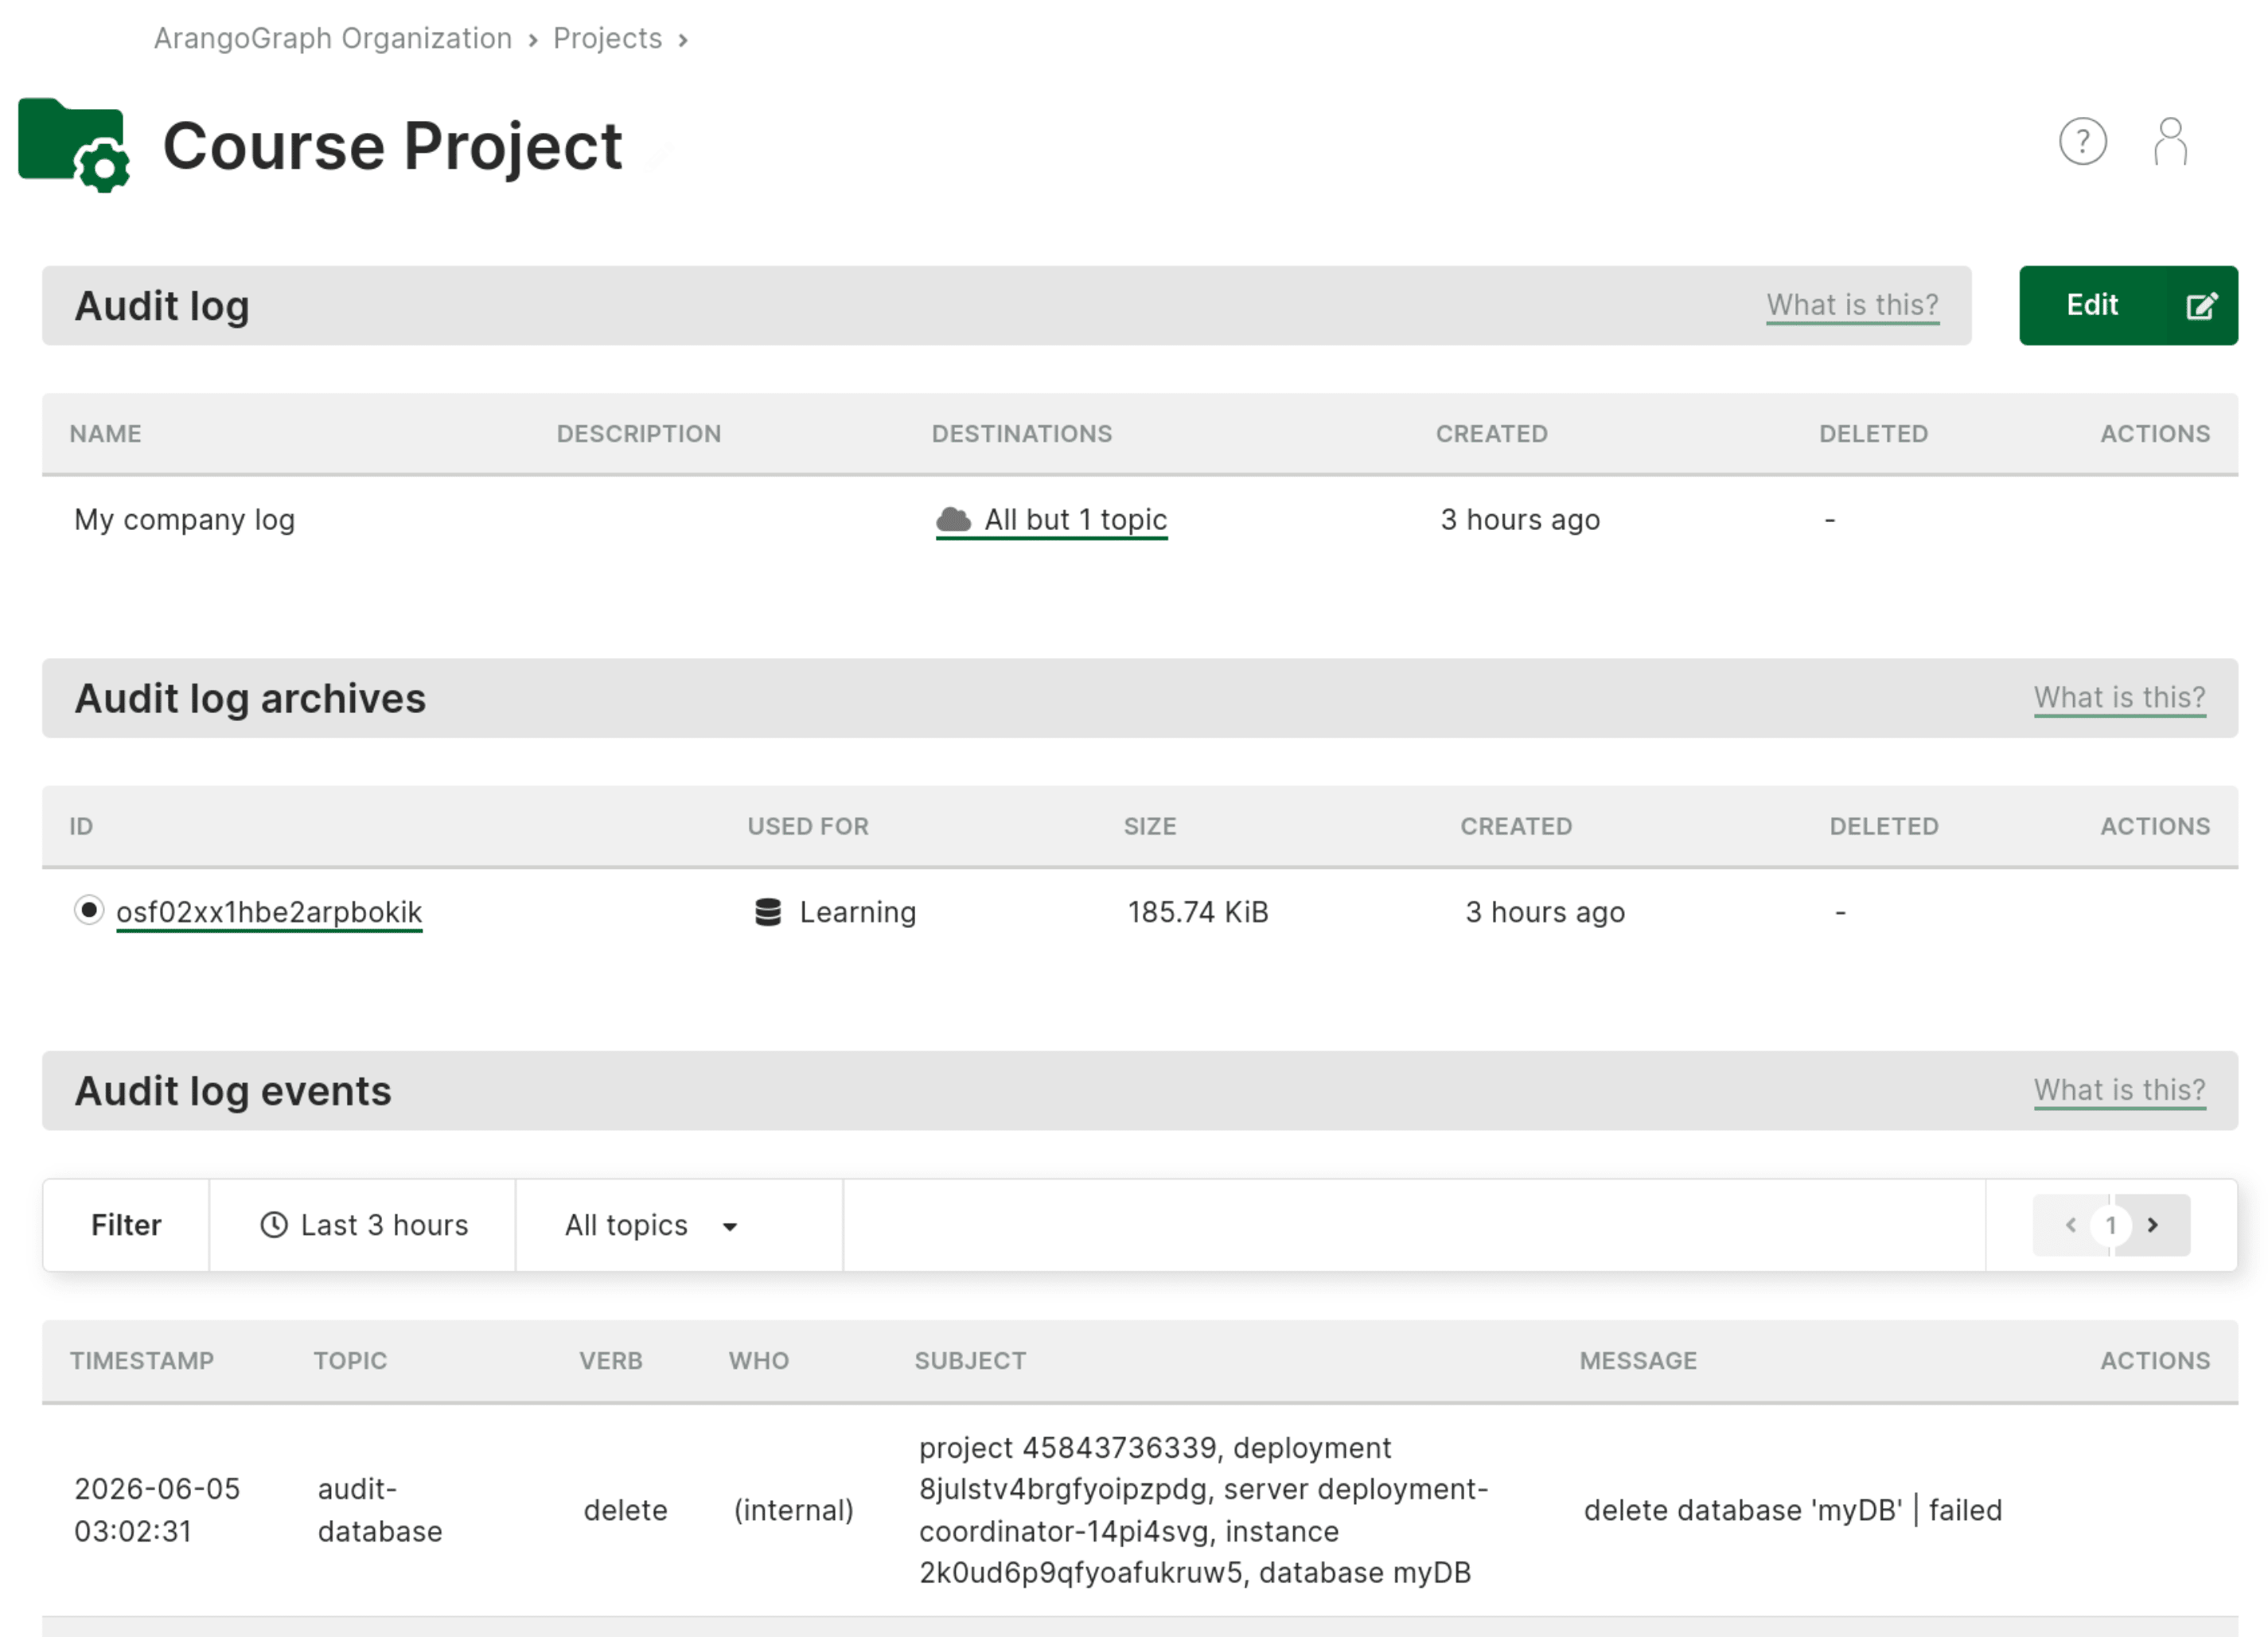Click the delete database 'myDB' failed message

[x=1793, y=1510]
